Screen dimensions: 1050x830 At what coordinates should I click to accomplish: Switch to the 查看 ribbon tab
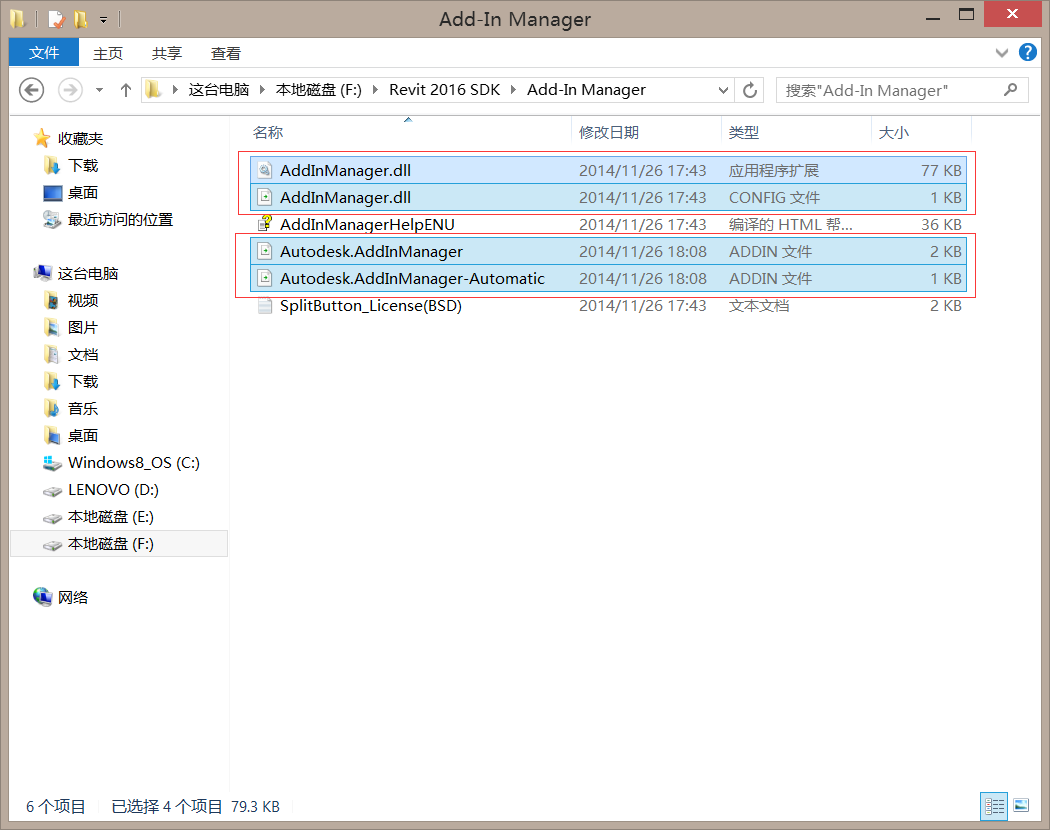click(226, 54)
